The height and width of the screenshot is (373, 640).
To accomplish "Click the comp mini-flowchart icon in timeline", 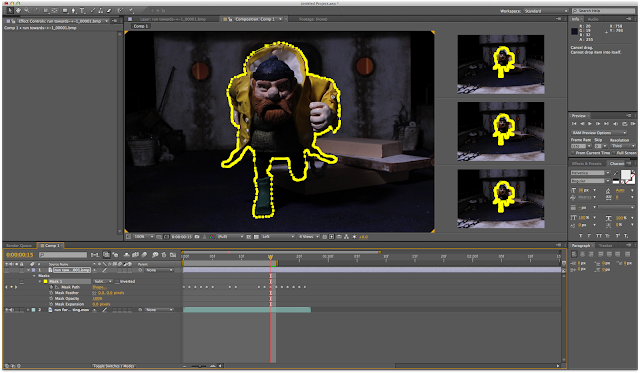I will (95, 255).
